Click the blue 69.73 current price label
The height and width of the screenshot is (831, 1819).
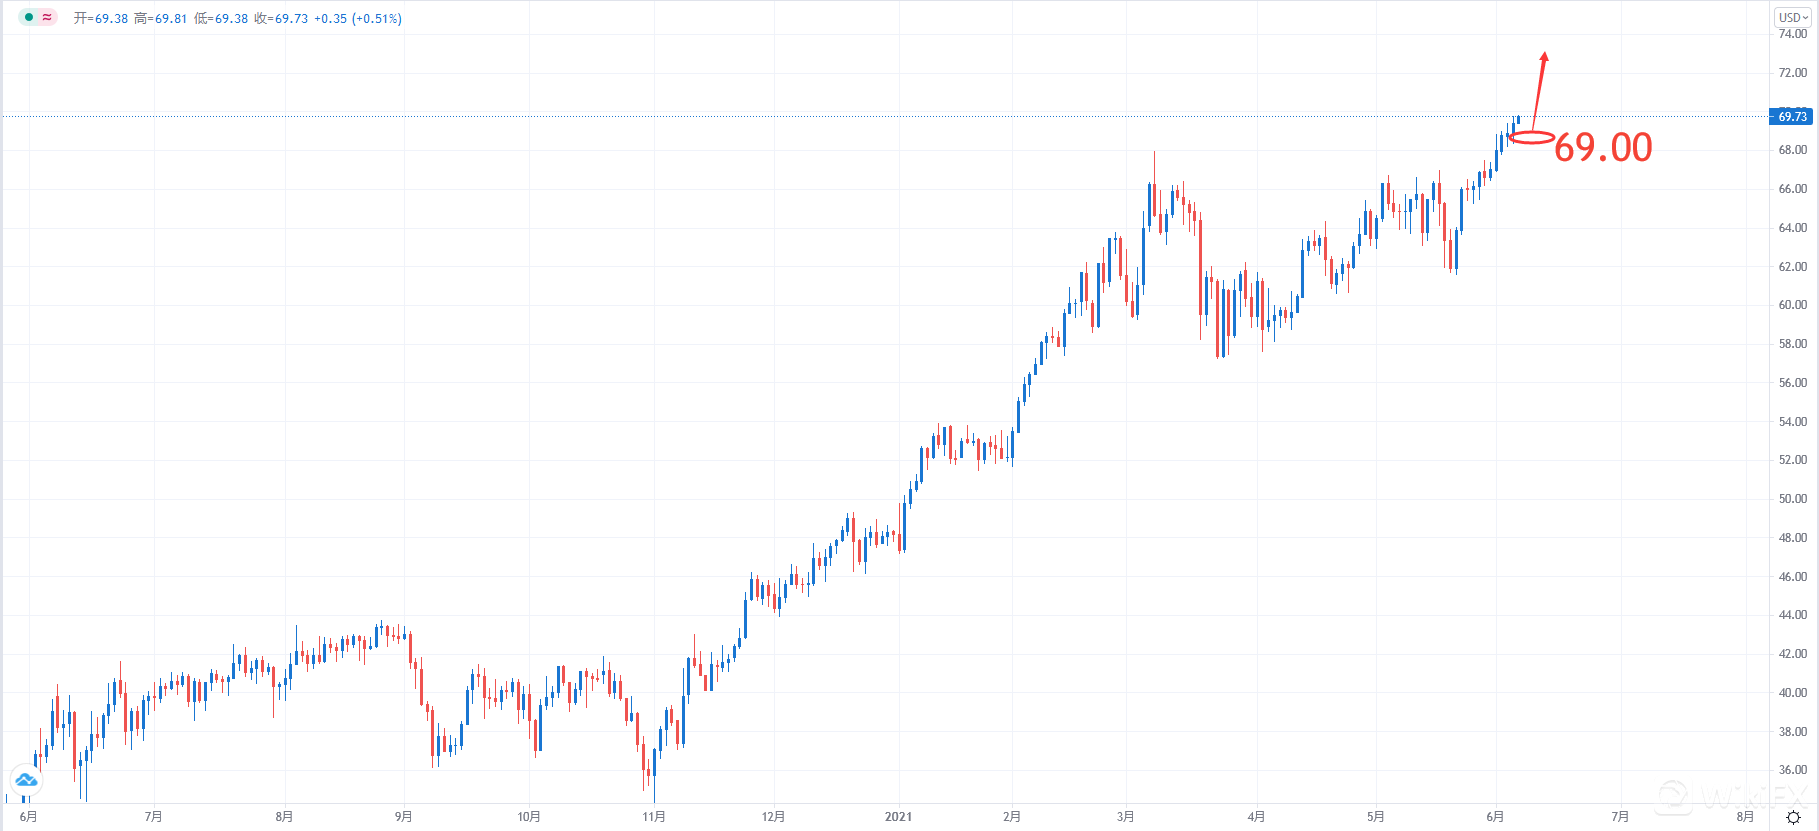click(1793, 117)
